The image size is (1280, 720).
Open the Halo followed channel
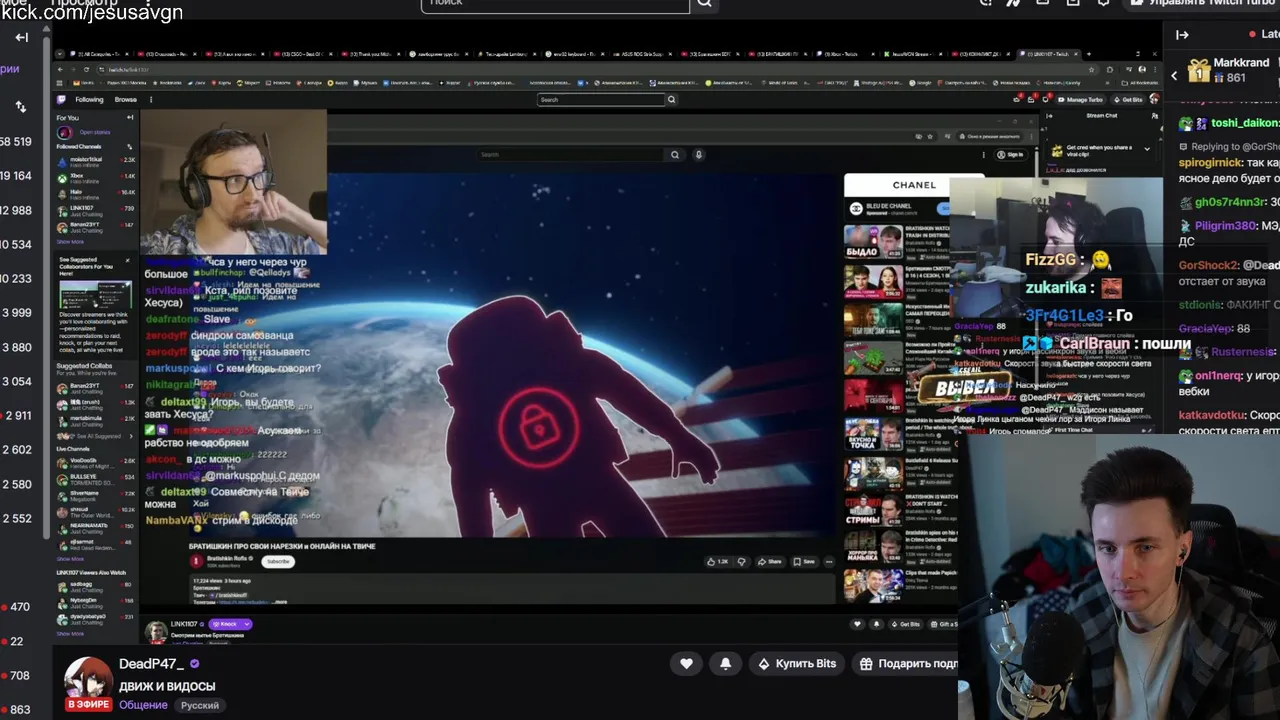click(95, 193)
